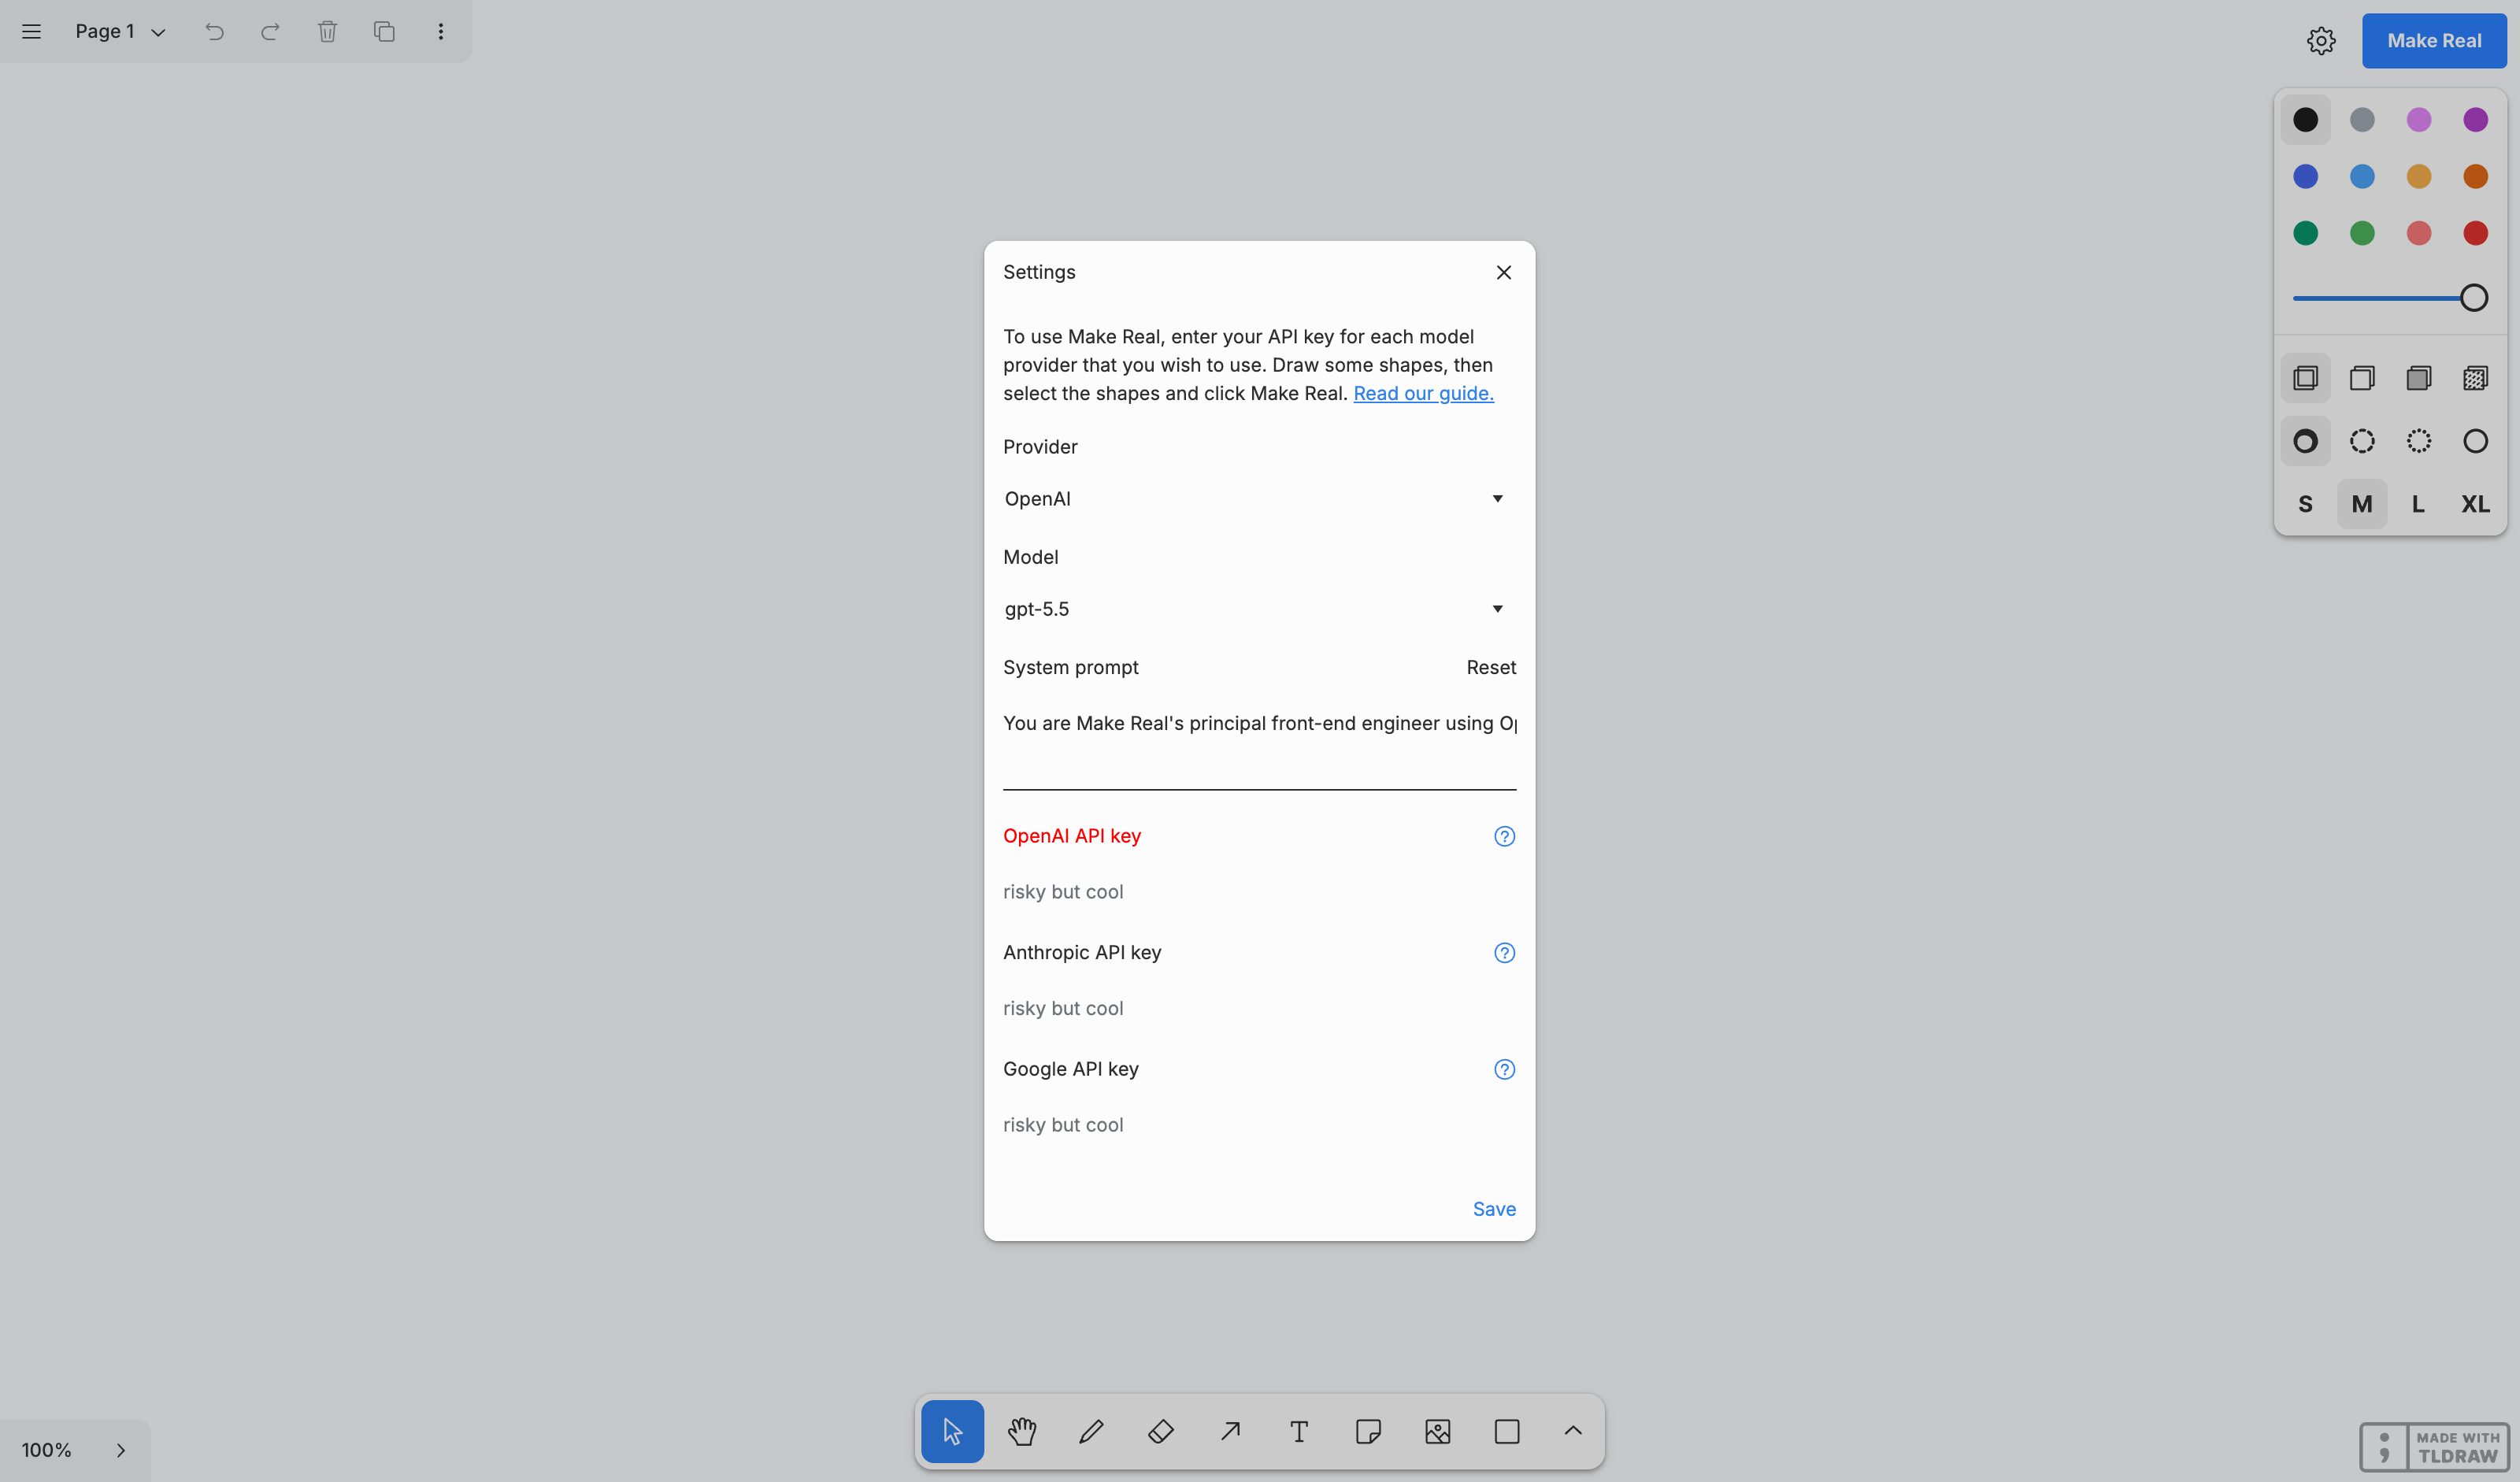Screen dimensions: 2520x1482
Task: Expand zoom panel chevron next to 100%
Action: 121,1450
